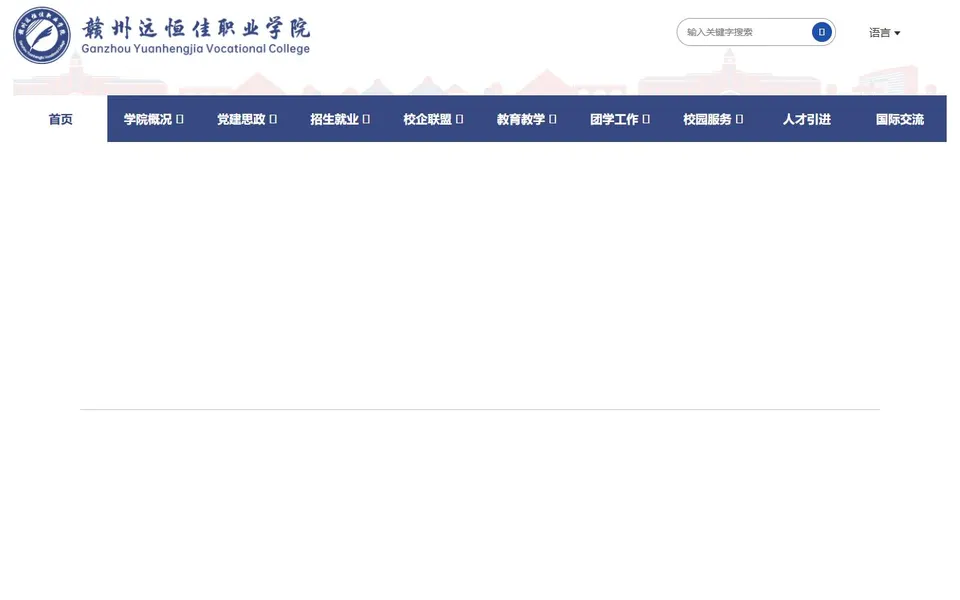The height and width of the screenshot is (600, 960).
Task: Open the 人才引进 page link
Action: coord(807,119)
